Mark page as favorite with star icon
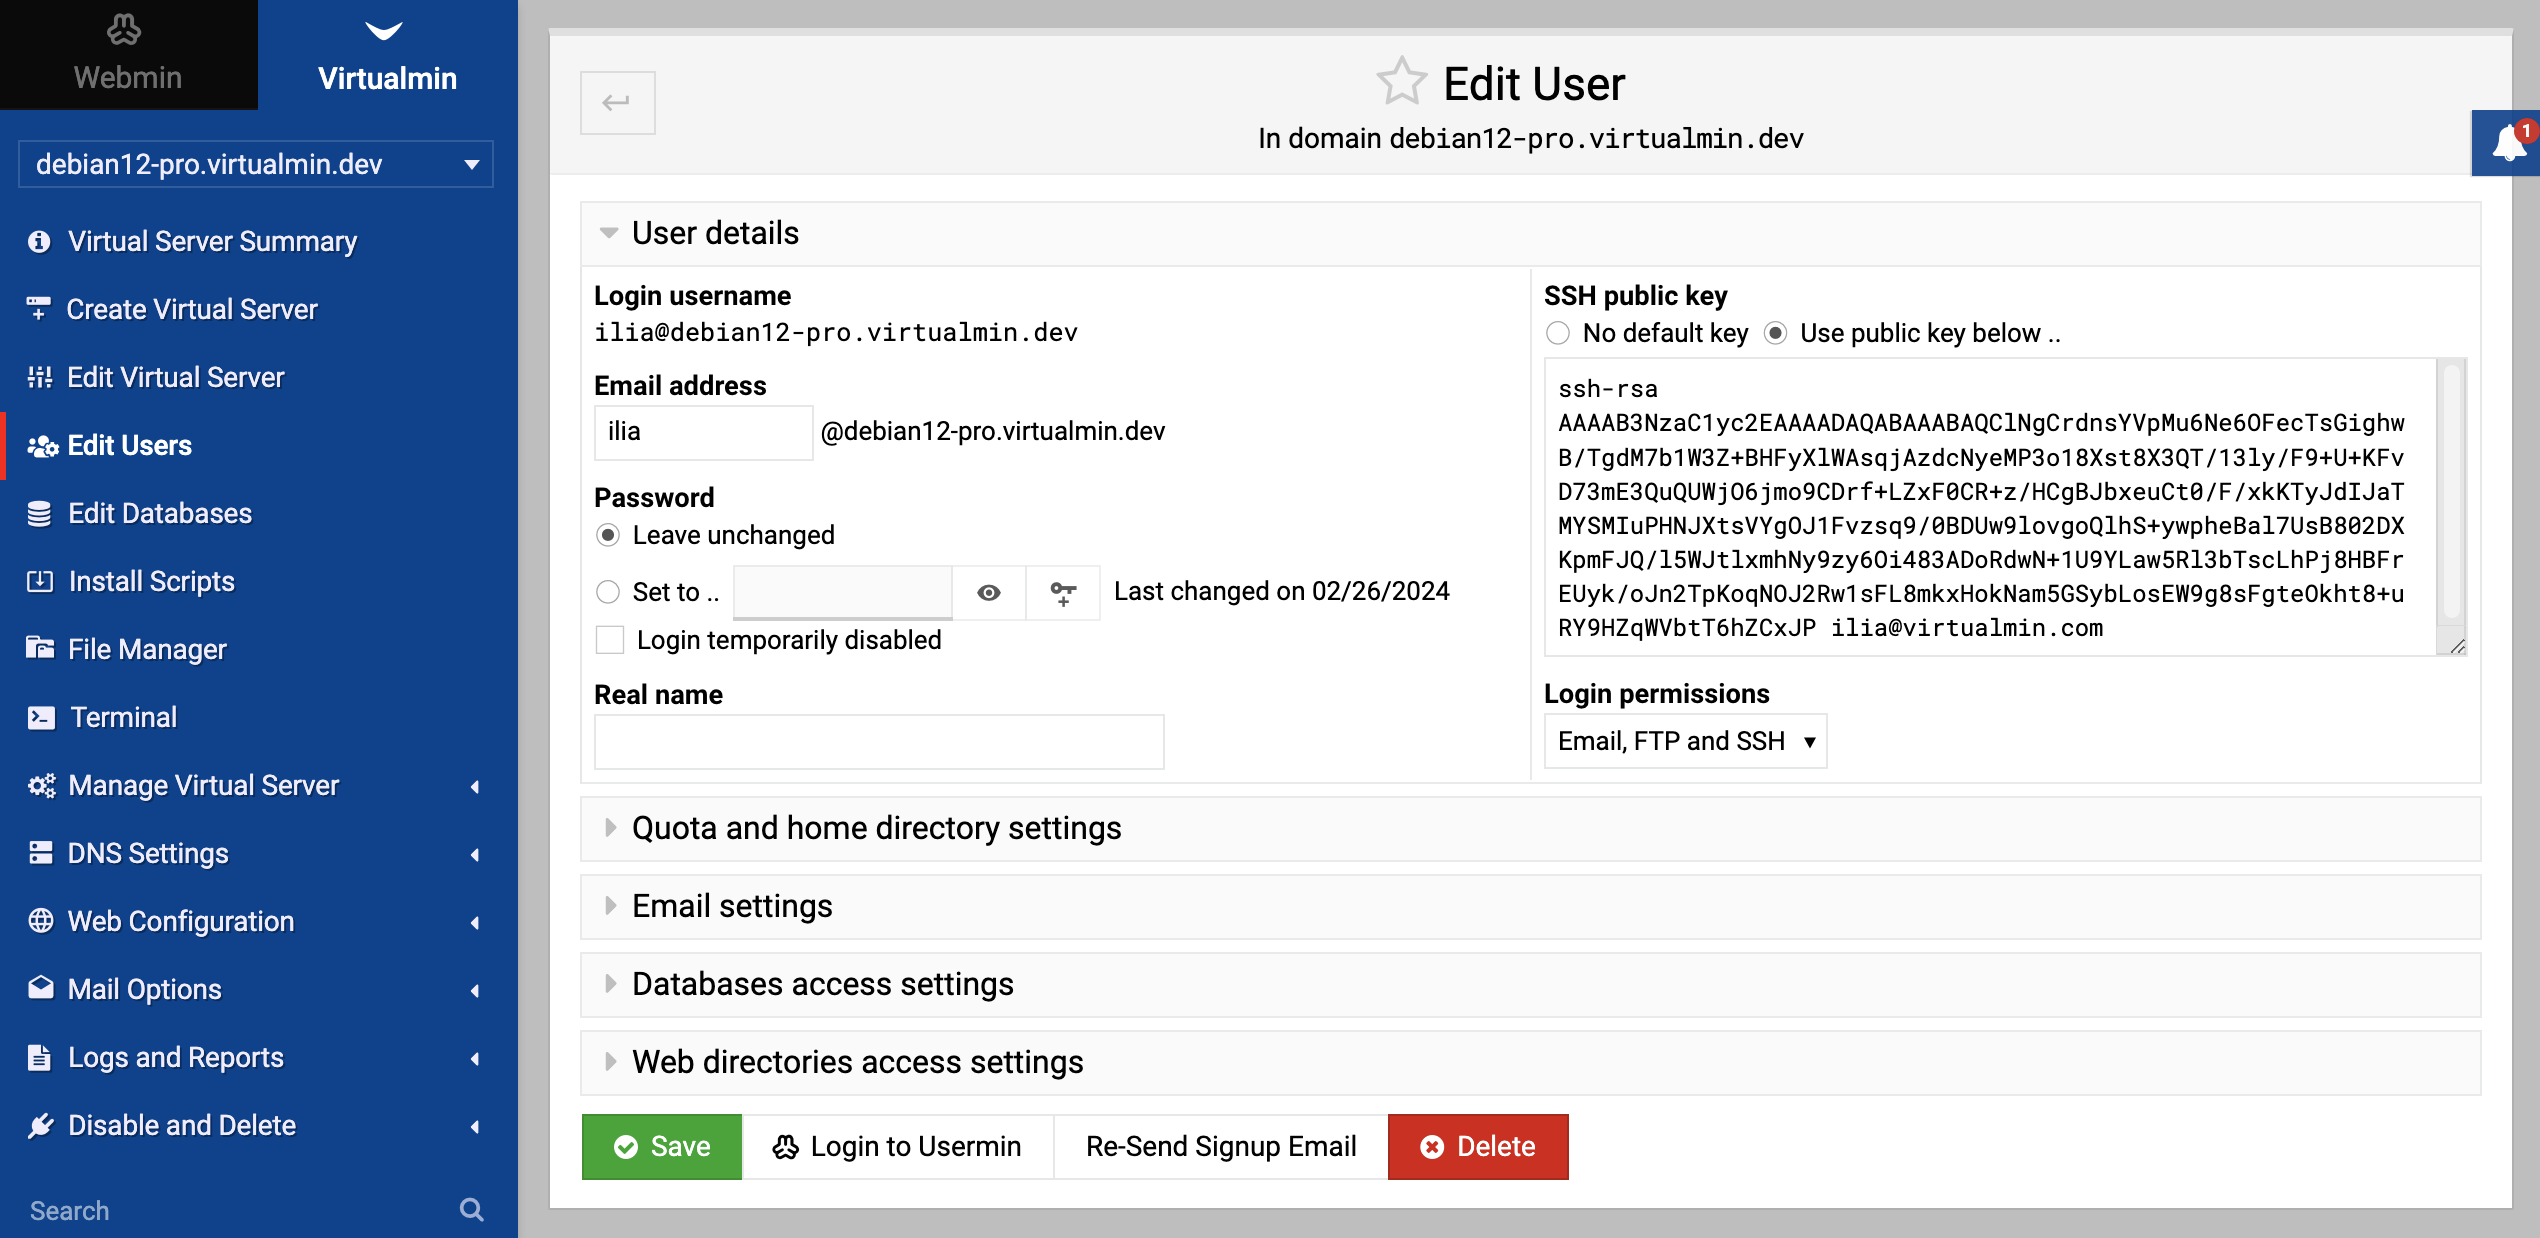Image resolution: width=2540 pixels, height=1238 pixels. [x=1401, y=82]
